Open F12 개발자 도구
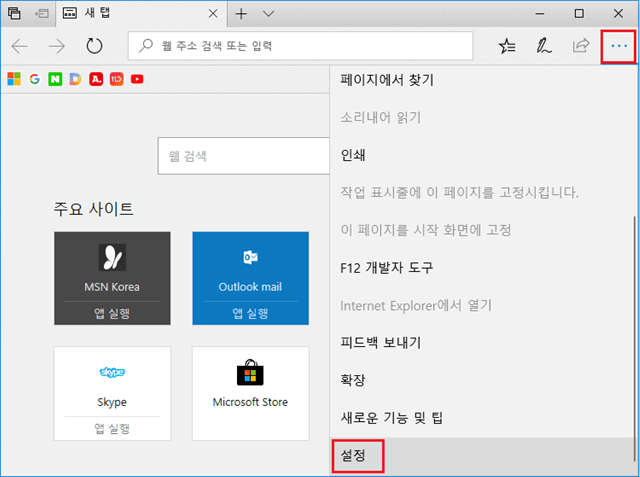Image resolution: width=640 pixels, height=477 pixels. click(481, 268)
